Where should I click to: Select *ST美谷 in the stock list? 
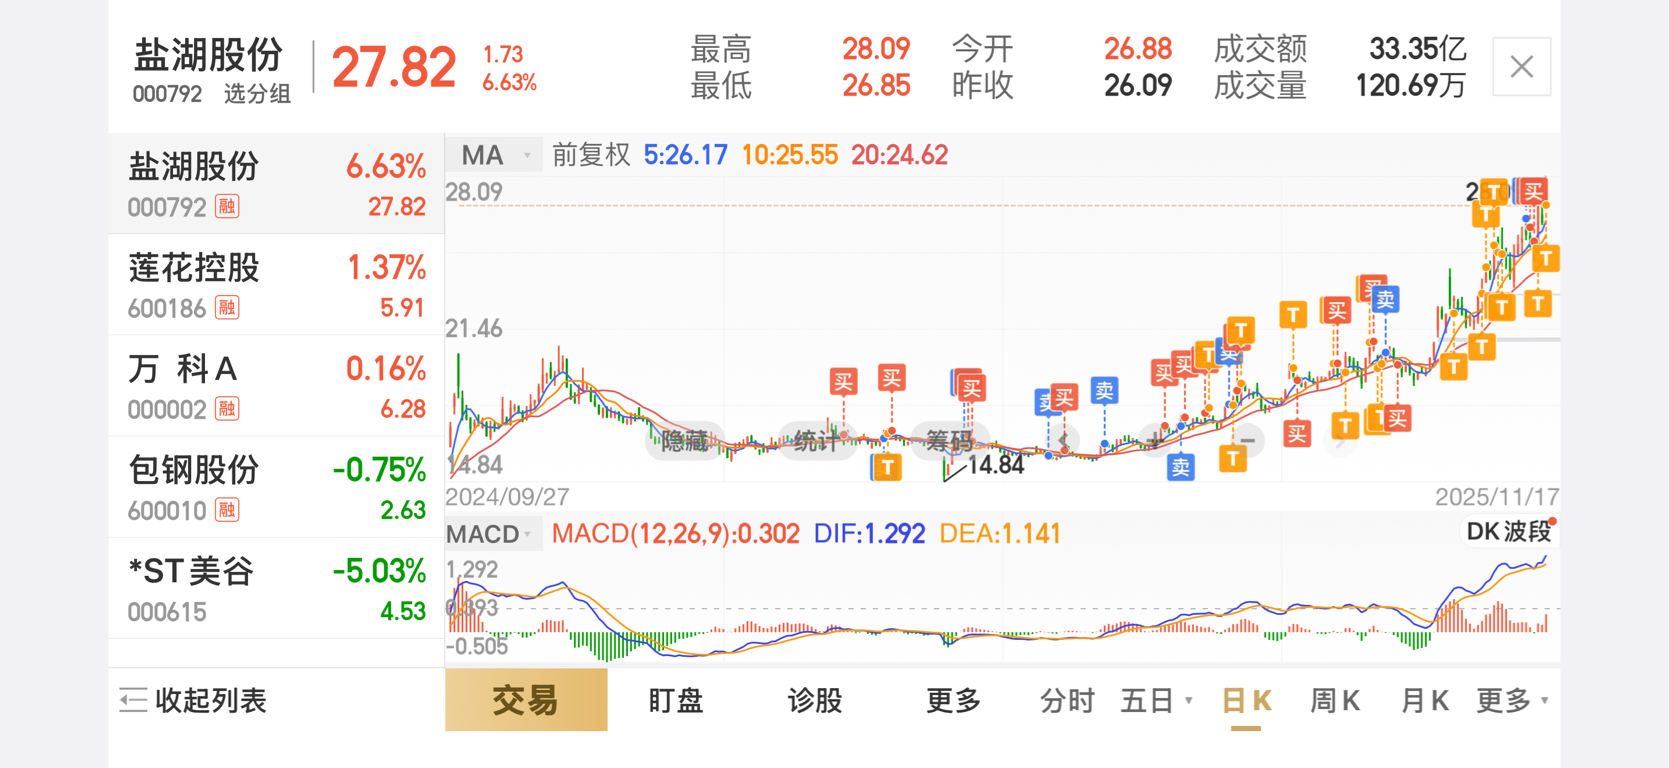(x=276, y=588)
